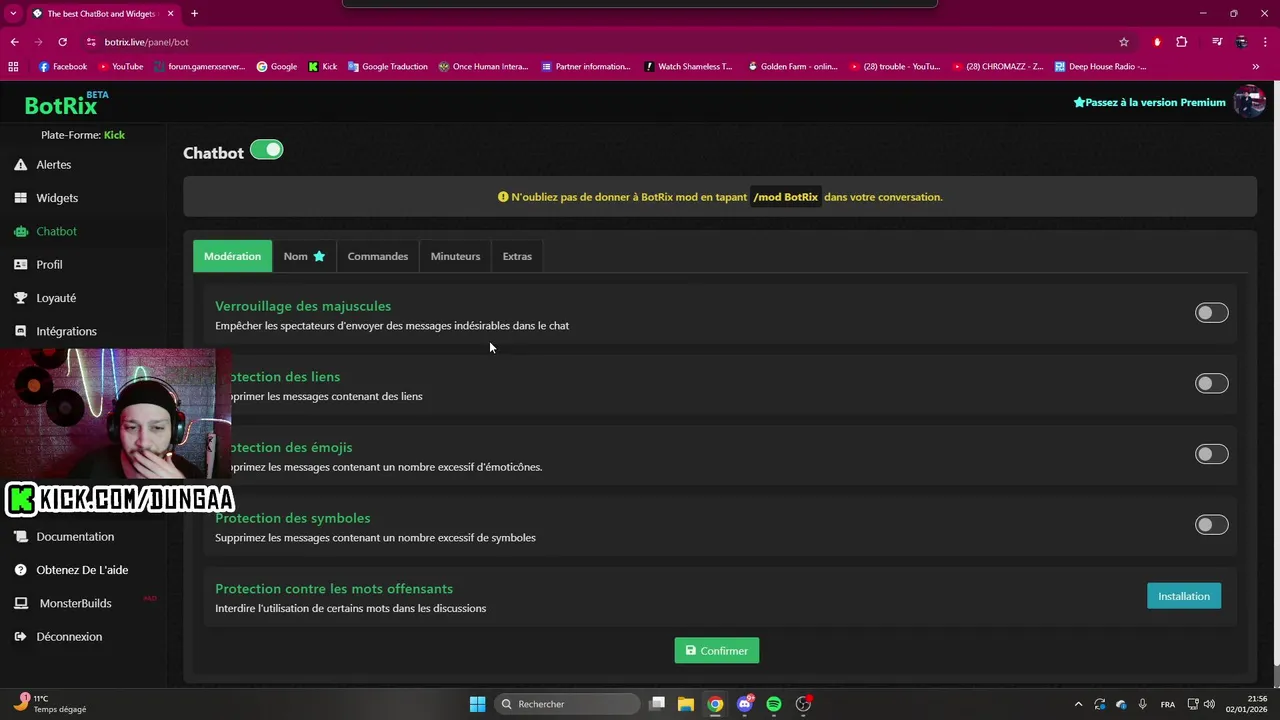Open the Golden Farm bookmark

(x=792, y=67)
